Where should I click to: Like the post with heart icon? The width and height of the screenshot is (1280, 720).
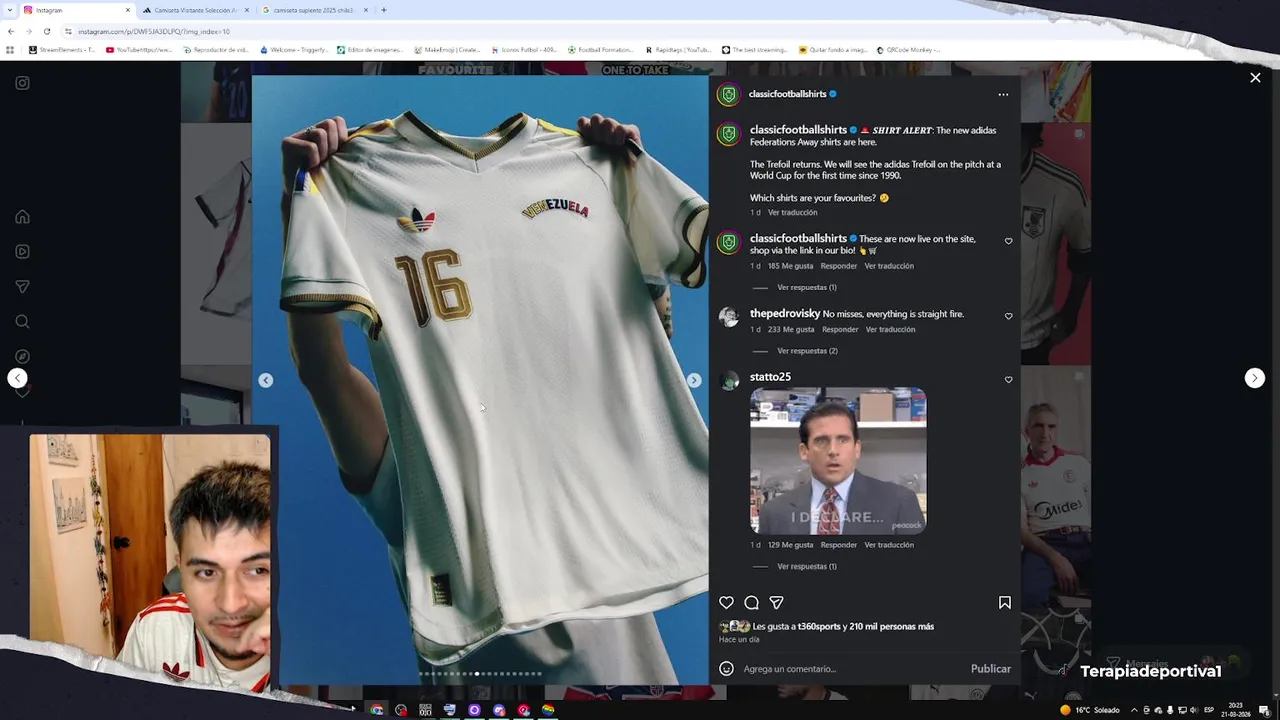(x=726, y=602)
